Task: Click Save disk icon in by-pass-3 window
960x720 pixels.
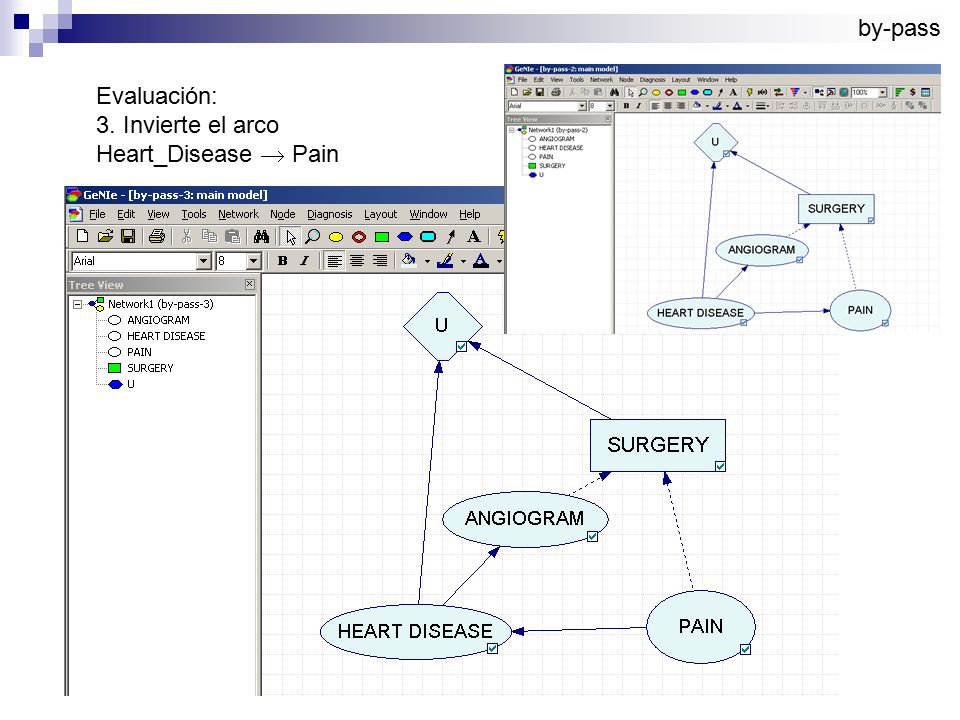Action: click(128, 236)
